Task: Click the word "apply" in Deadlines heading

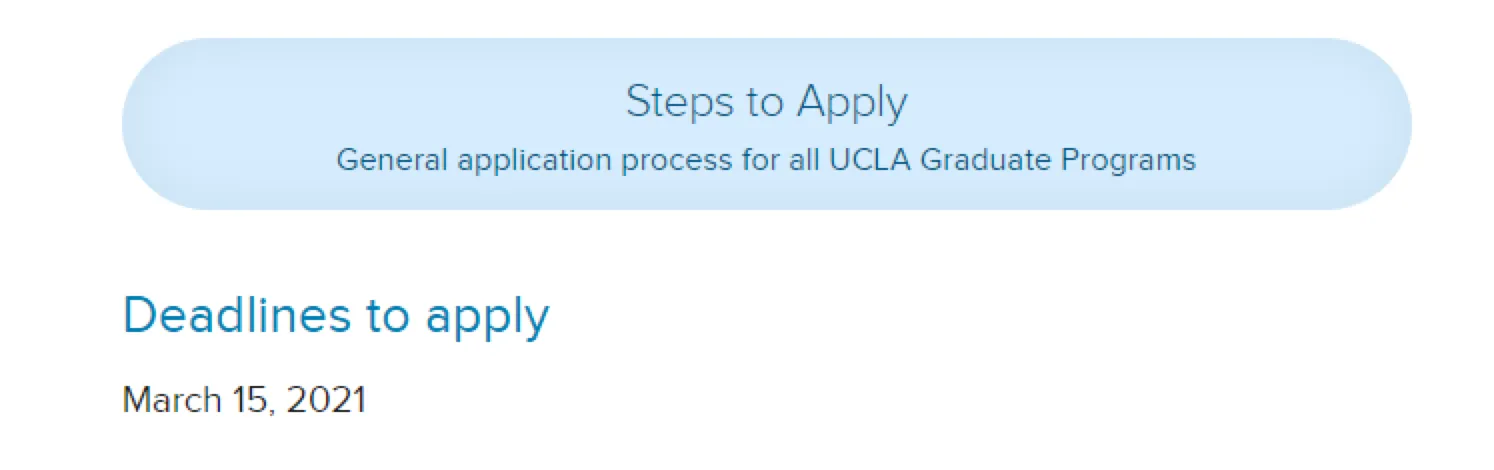Action: pyautogui.click(x=488, y=318)
